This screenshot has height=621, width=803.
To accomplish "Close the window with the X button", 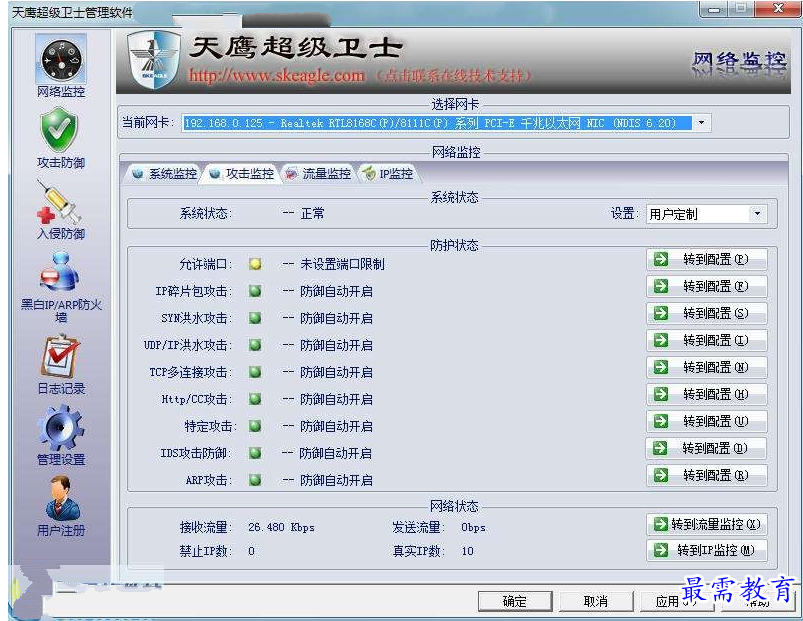I will click(778, 8).
